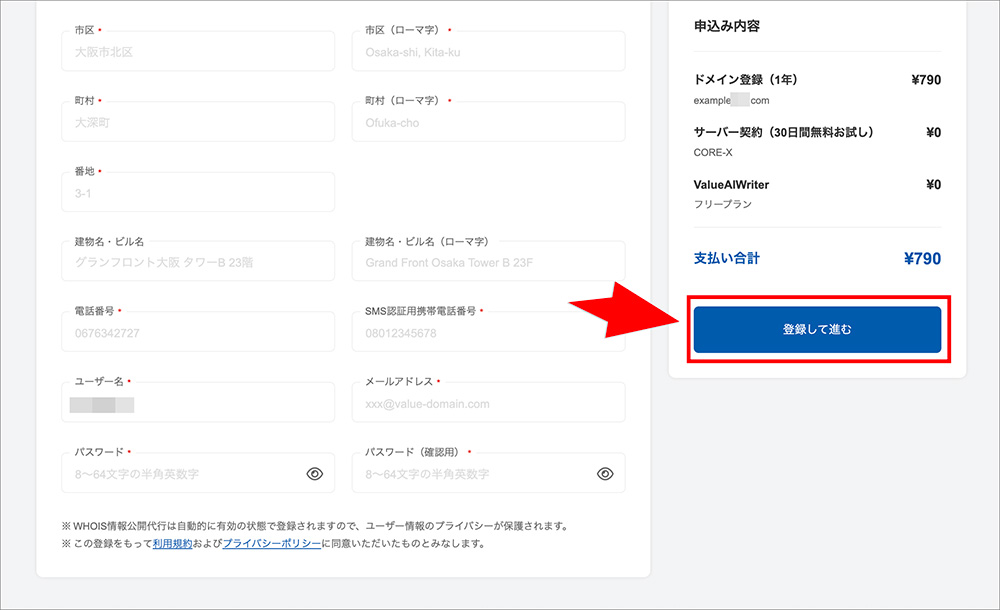Select the 町村（ローマ字） romanized town field

tap(488, 122)
